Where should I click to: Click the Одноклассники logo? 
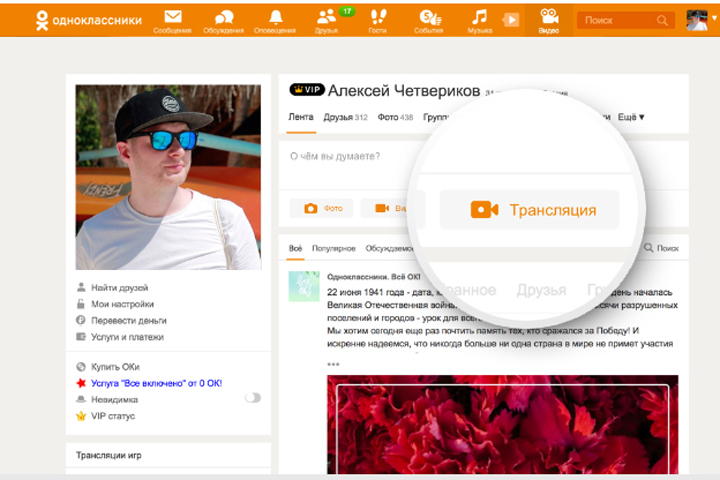click(88, 20)
